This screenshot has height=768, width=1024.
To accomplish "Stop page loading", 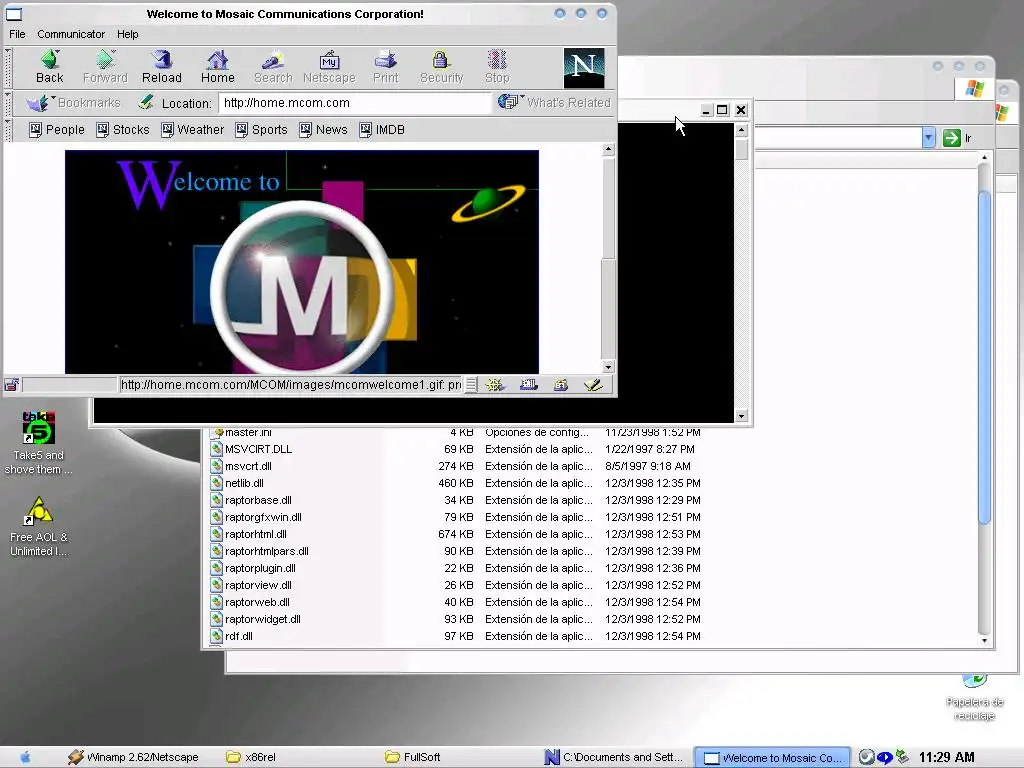I will 497,67.
